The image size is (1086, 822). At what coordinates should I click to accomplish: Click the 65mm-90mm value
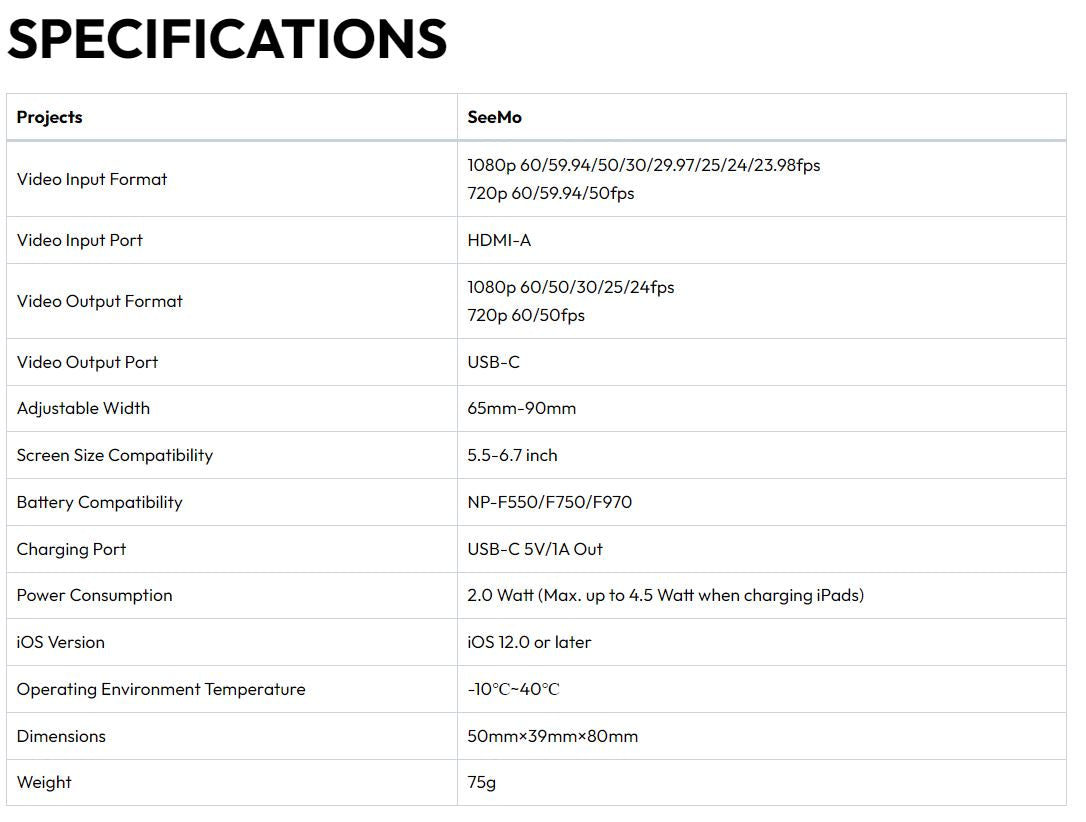[521, 408]
